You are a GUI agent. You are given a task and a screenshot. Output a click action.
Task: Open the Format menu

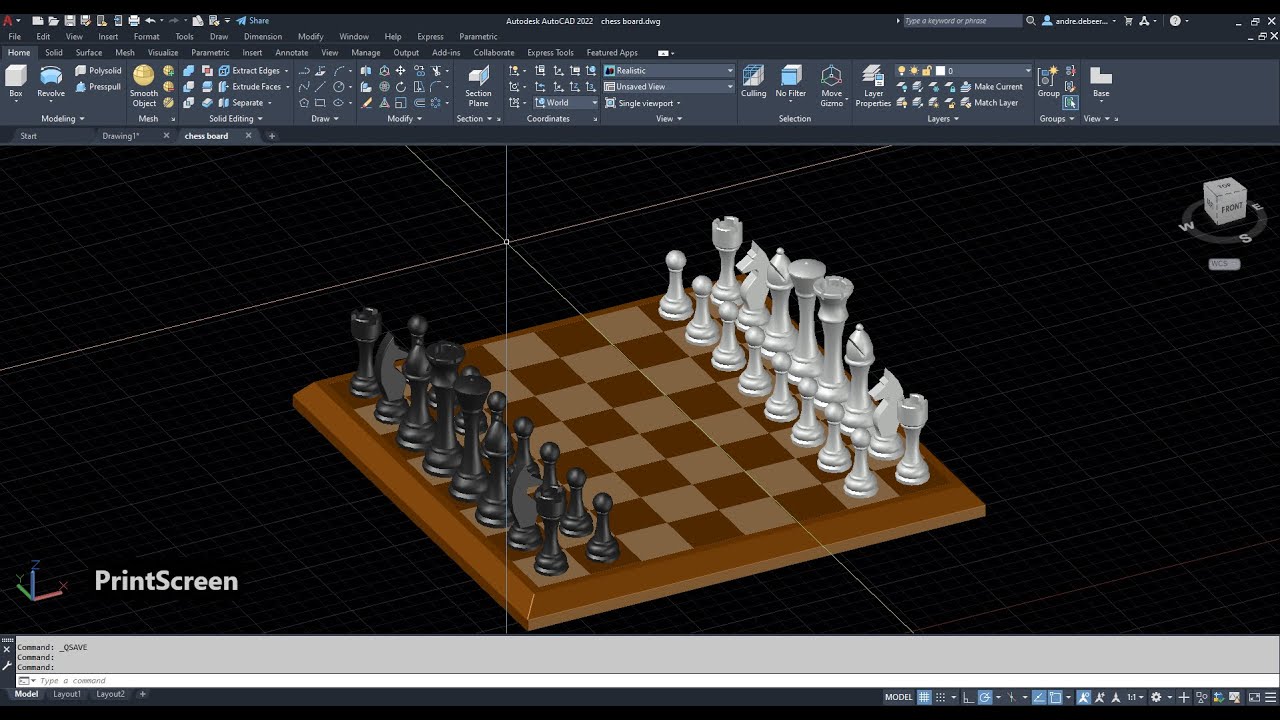(x=146, y=37)
